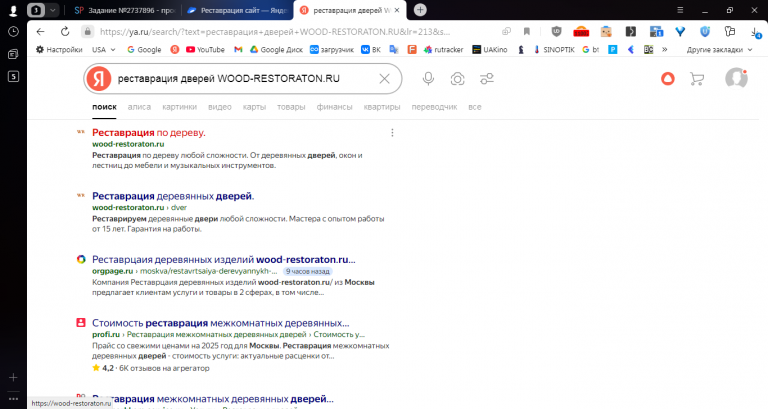Open the orgpage.ru Реставрцаия деревянных изделий result
This screenshot has height=409, width=768.
[223, 260]
